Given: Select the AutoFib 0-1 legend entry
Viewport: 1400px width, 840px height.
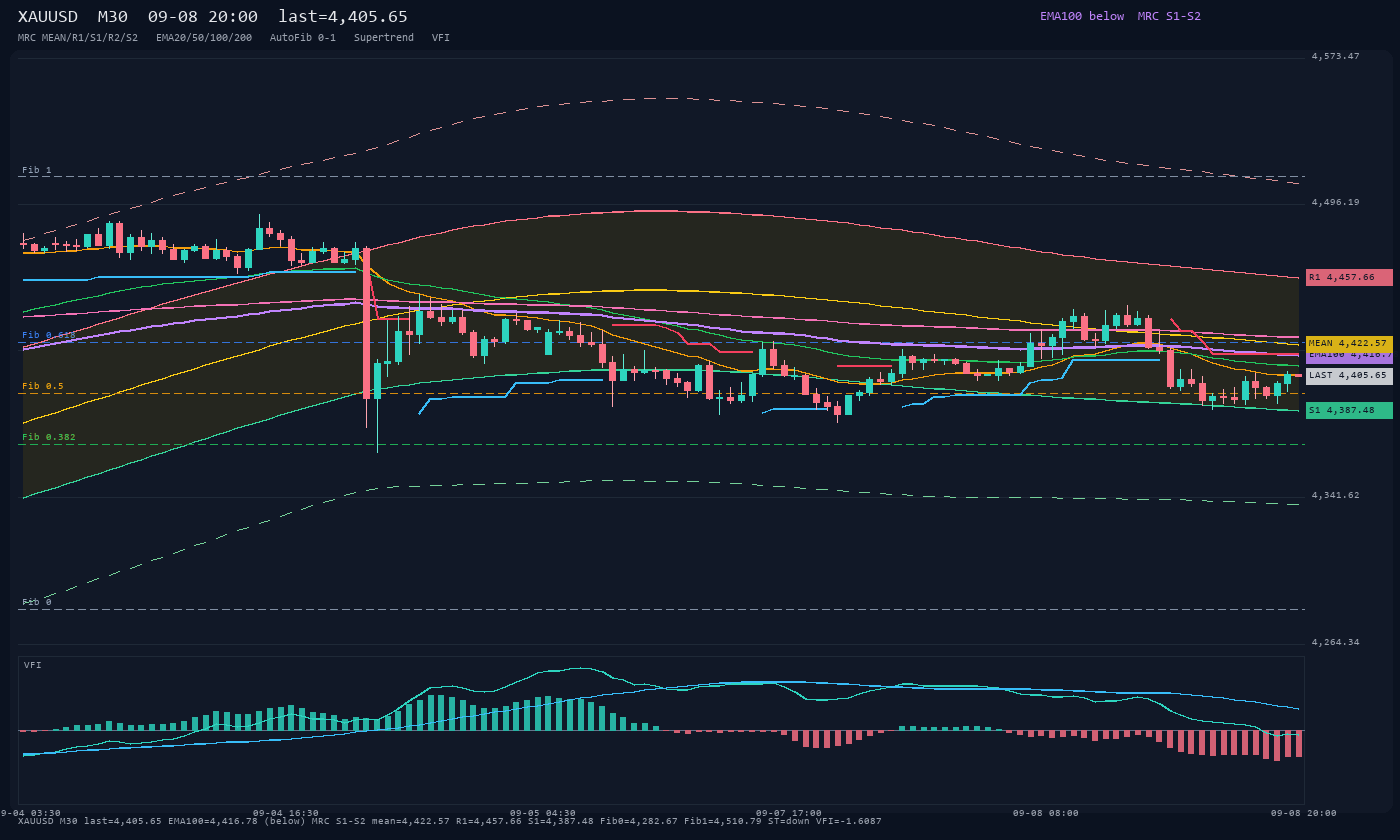Looking at the screenshot, I should coord(303,38).
